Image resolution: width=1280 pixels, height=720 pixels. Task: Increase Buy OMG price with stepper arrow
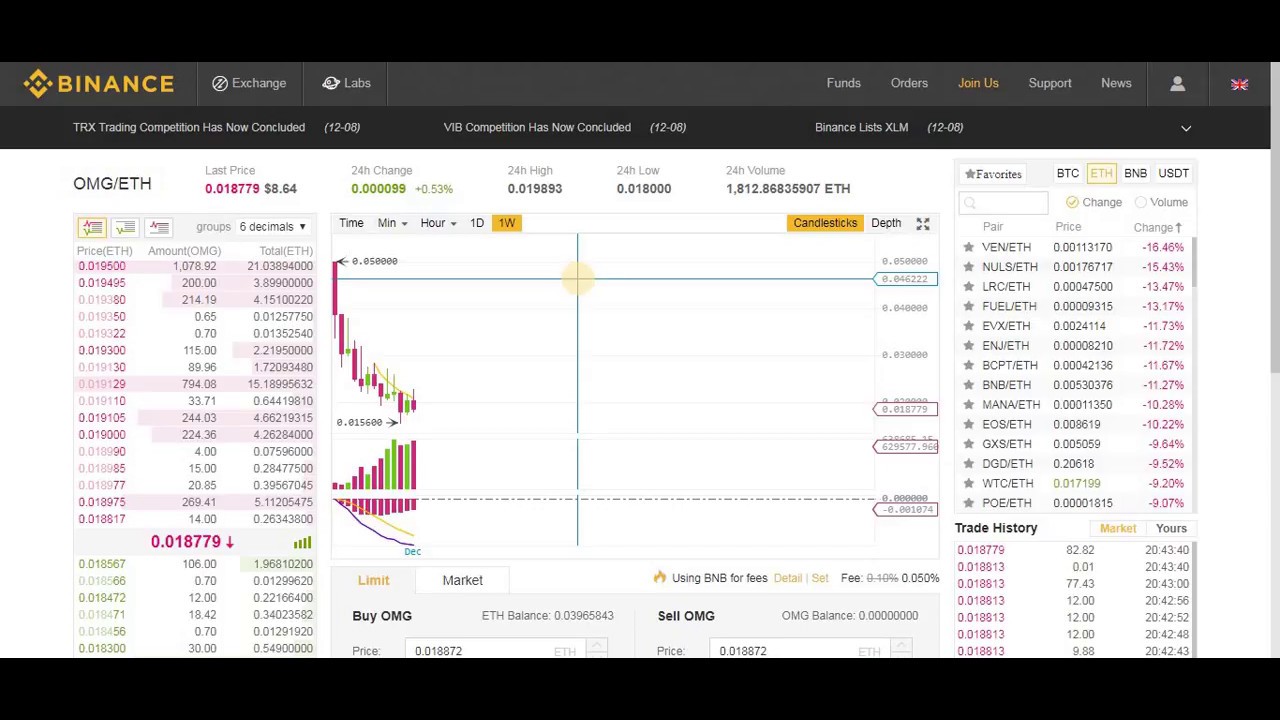[x=597, y=645]
